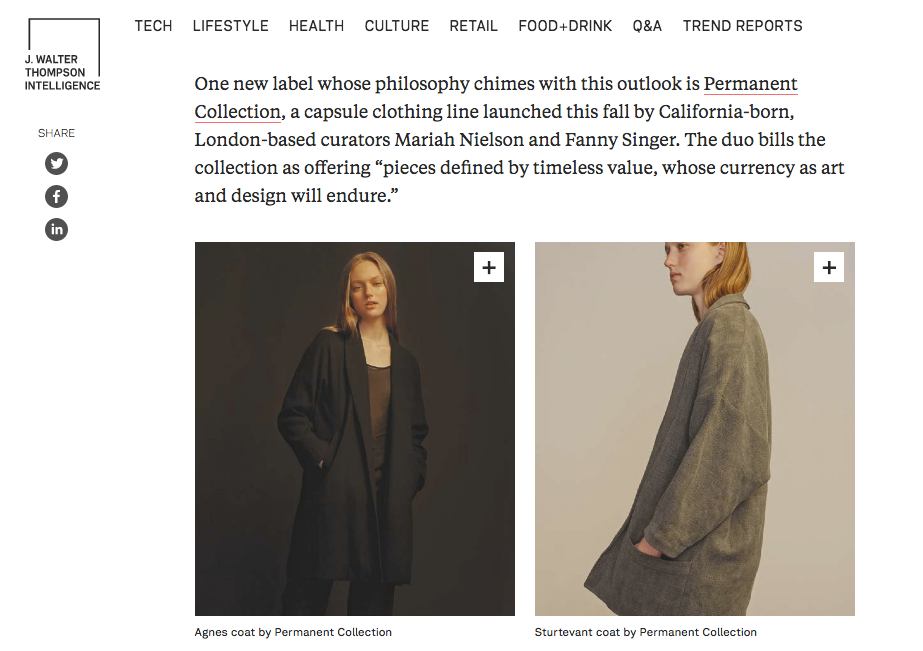Click the Sturtevant coat photo
The image size is (923, 651).
(694, 440)
